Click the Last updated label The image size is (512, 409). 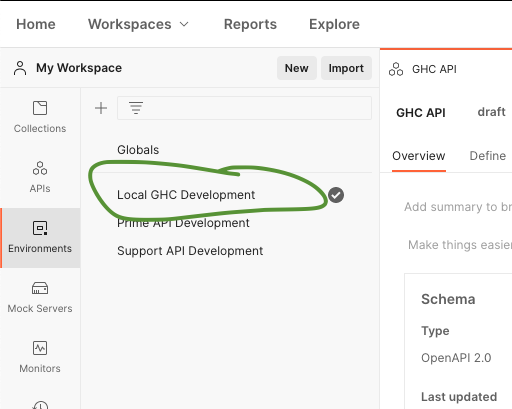pyautogui.click(x=459, y=397)
